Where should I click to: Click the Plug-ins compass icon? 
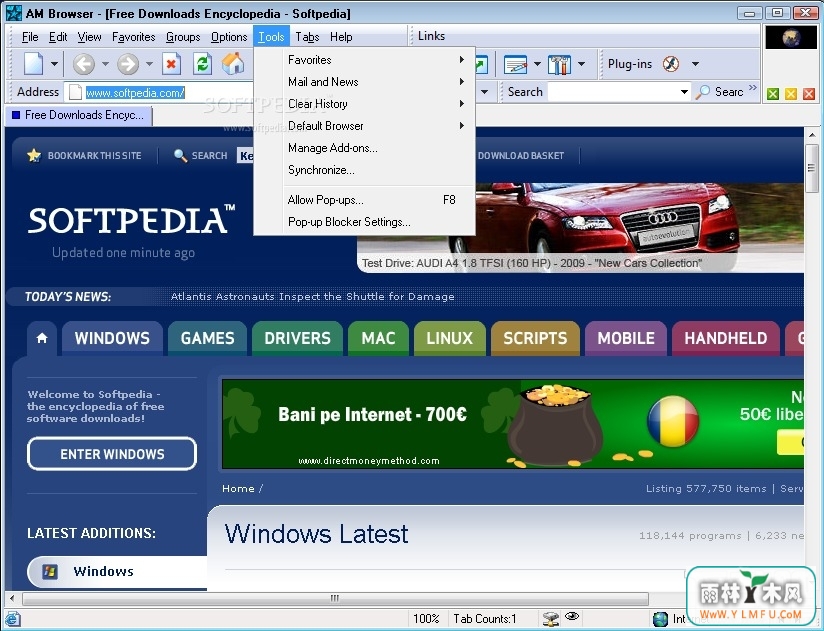[x=671, y=64]
